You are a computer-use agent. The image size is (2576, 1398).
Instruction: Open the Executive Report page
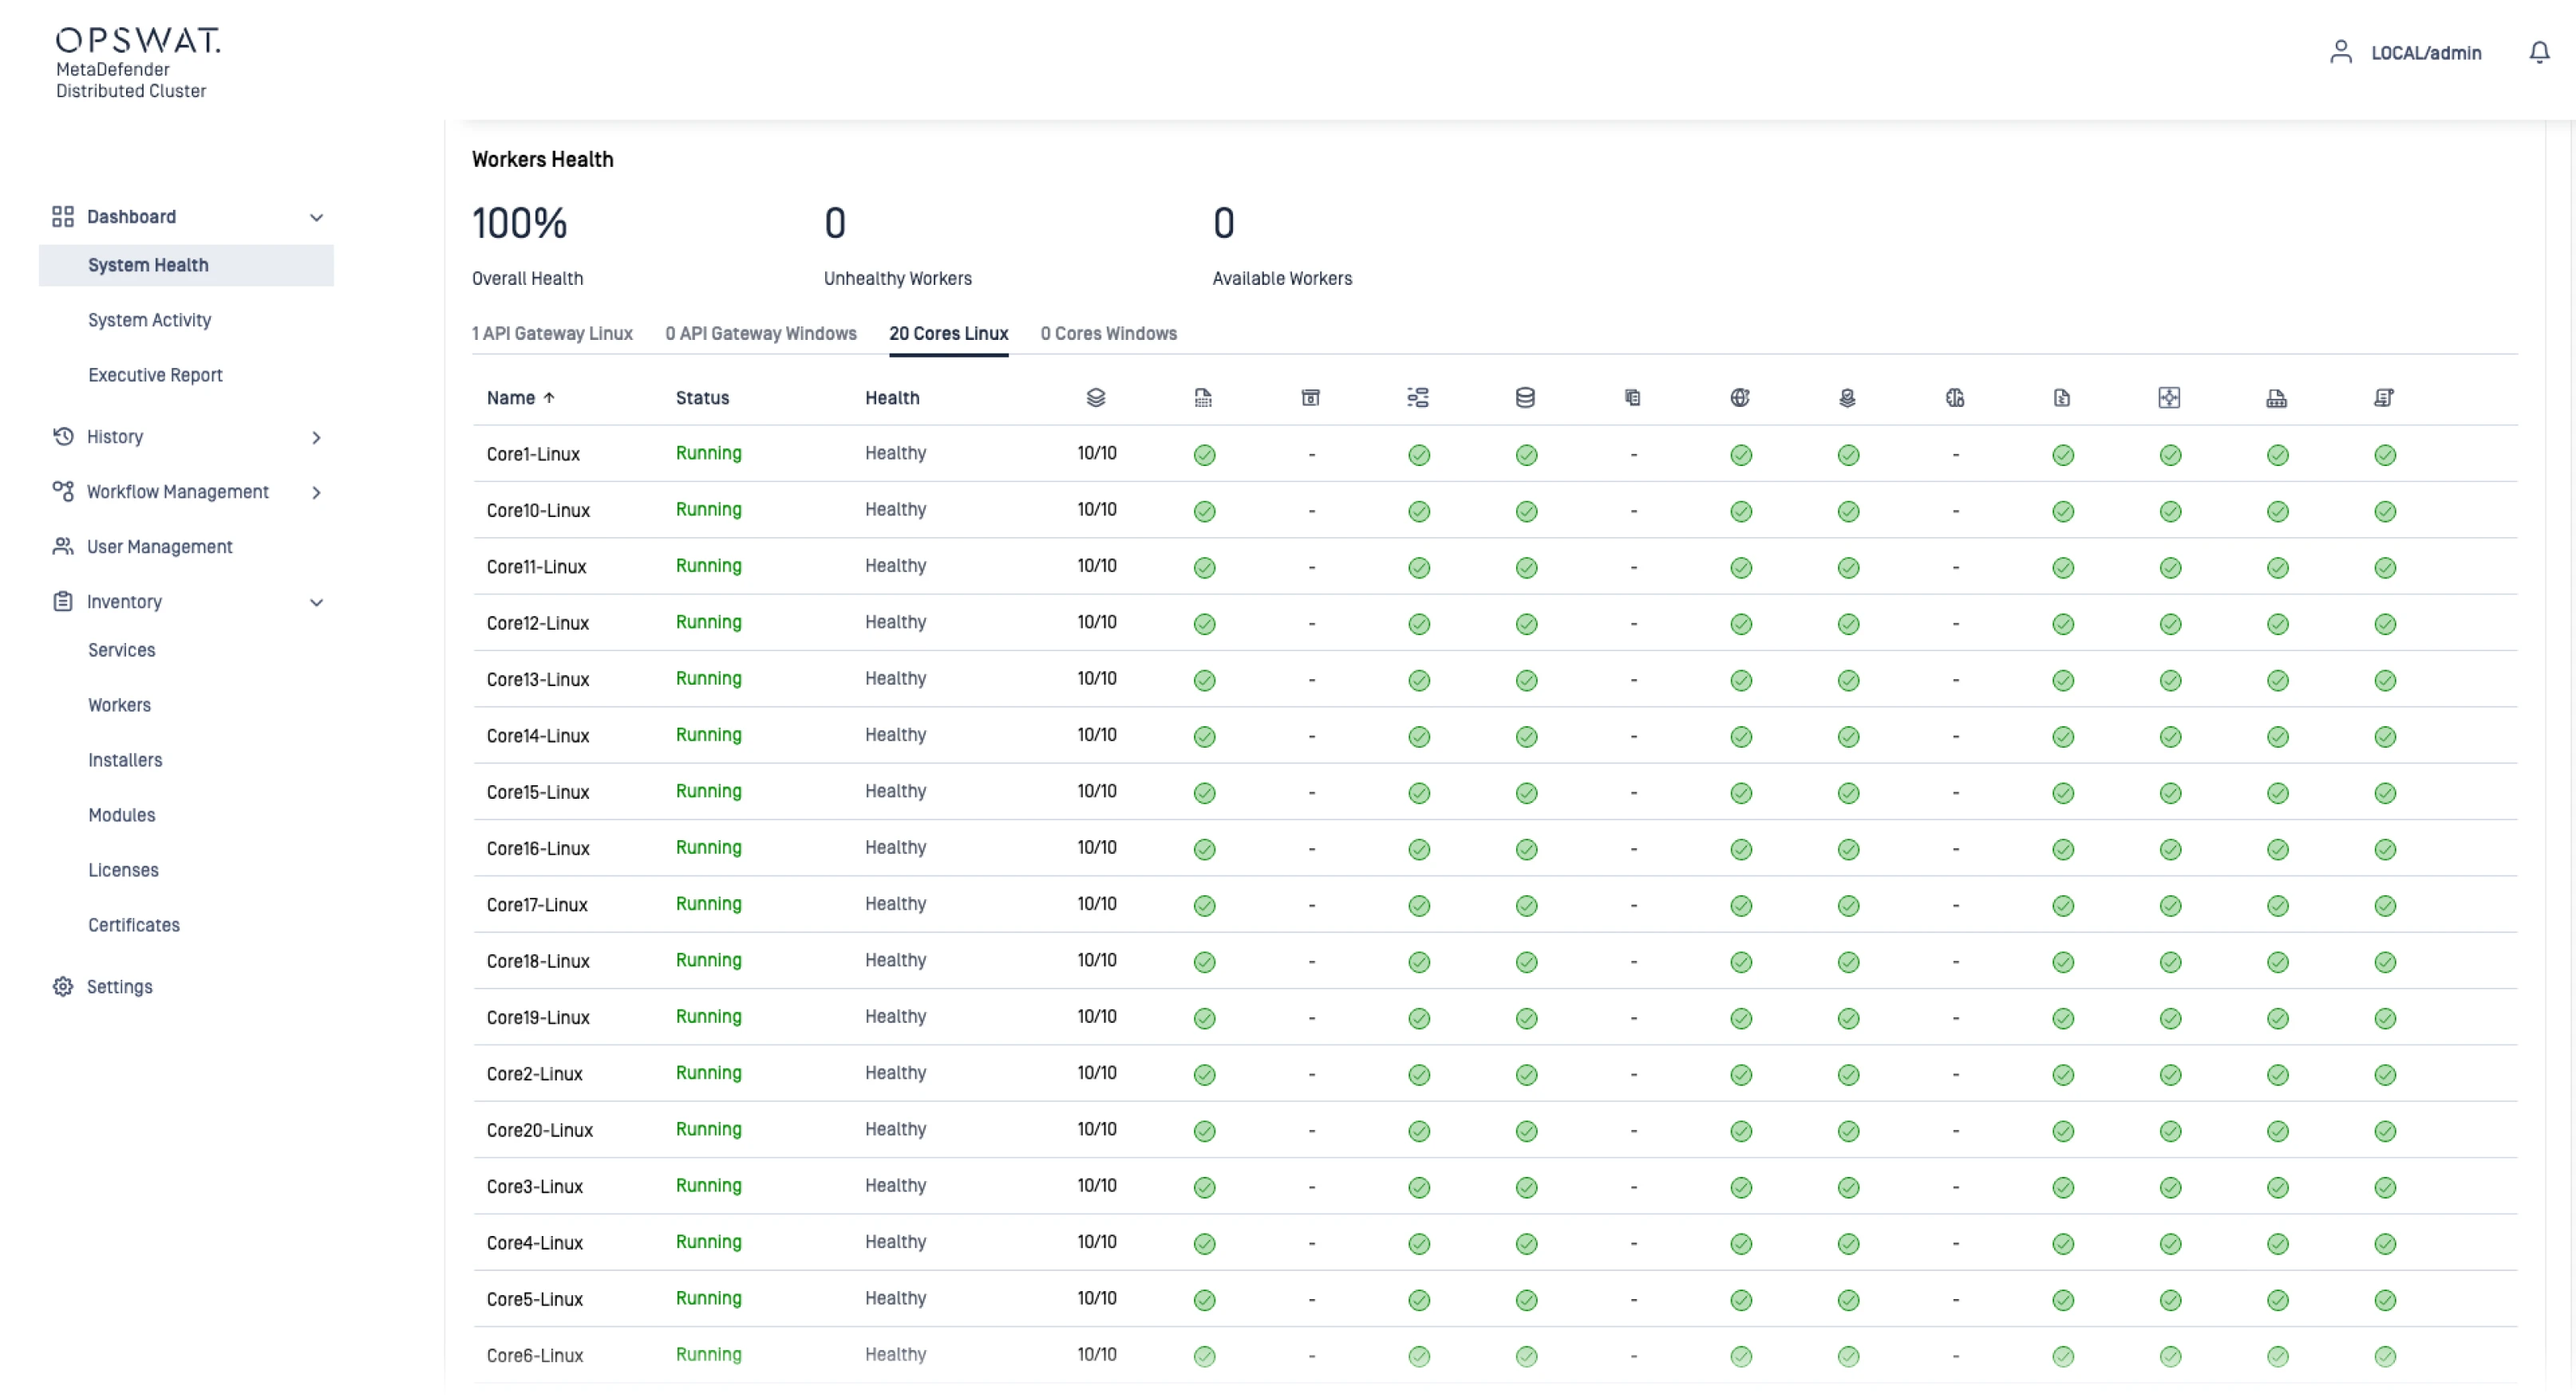coord(155,375)
